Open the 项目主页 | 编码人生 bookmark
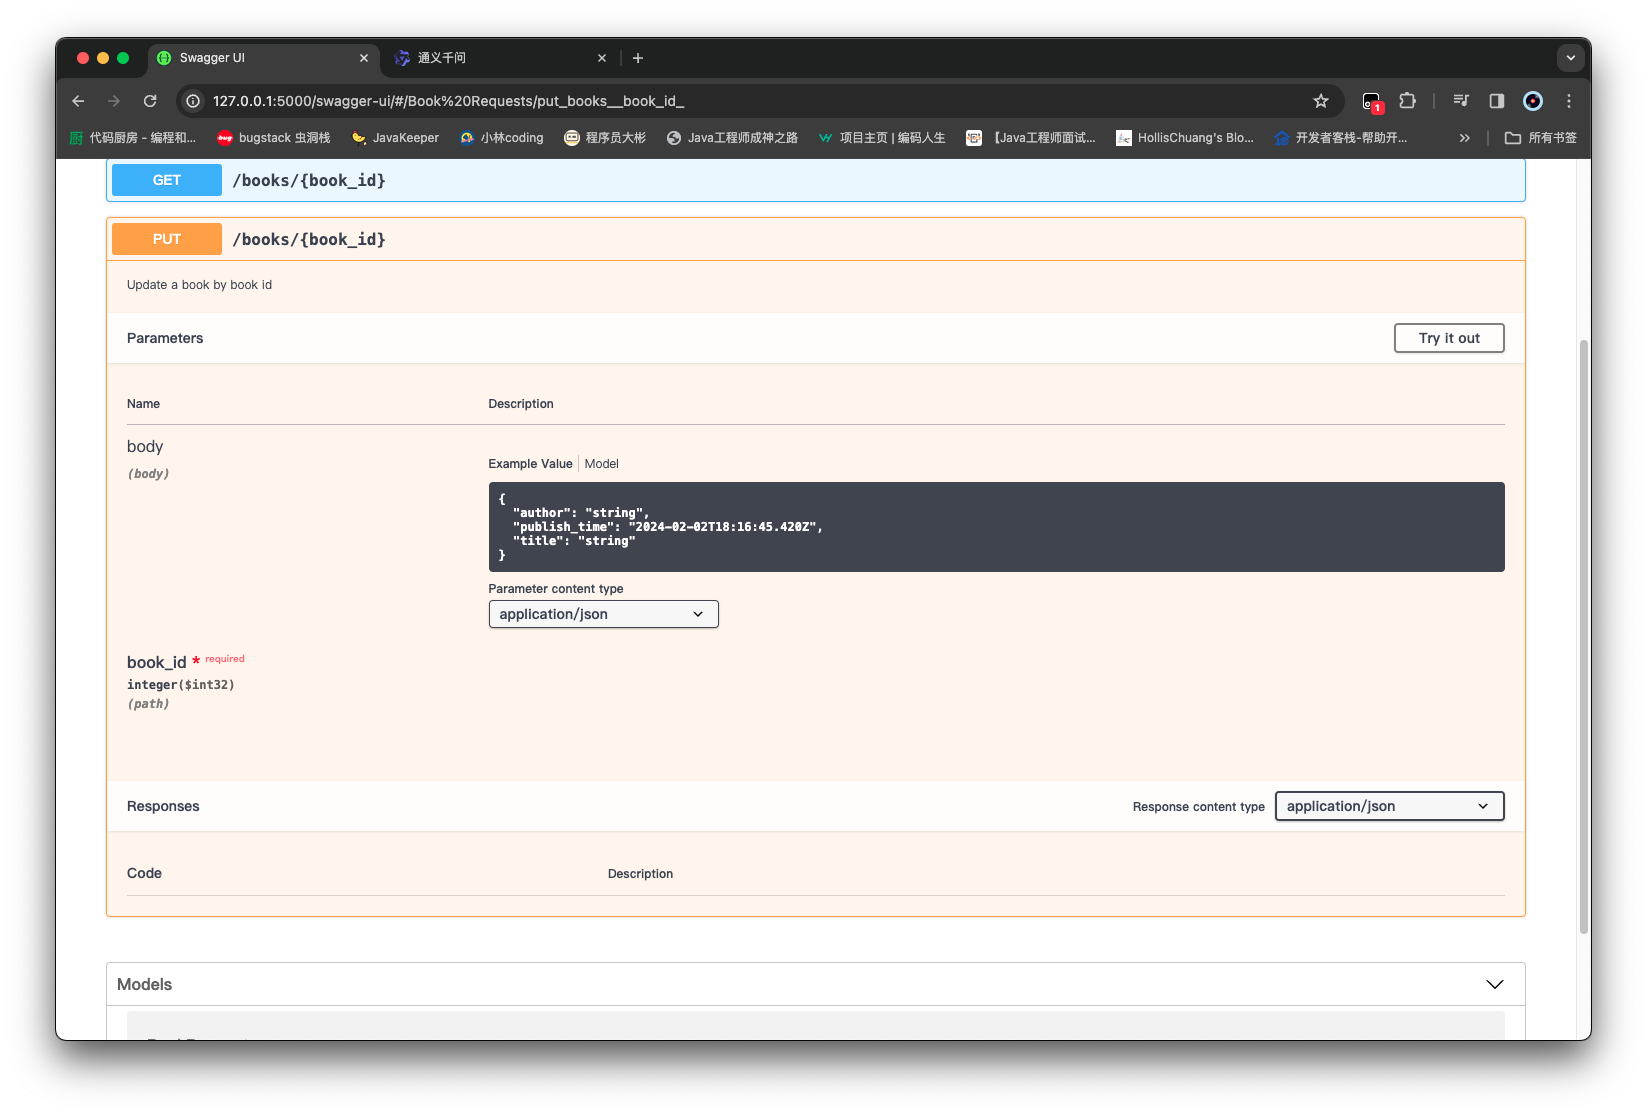This screenshot has width=1647, height=1114. (x=882, y=138)
